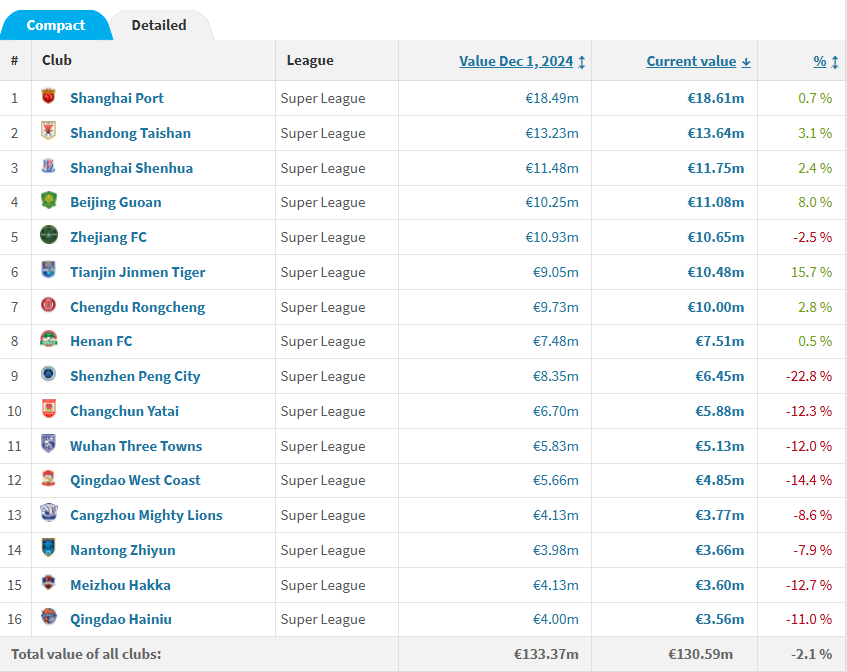This screenshot has height=672, width=847.
Task: Open the Changchun Yatai club link
Action: click(x=124, y=412)
